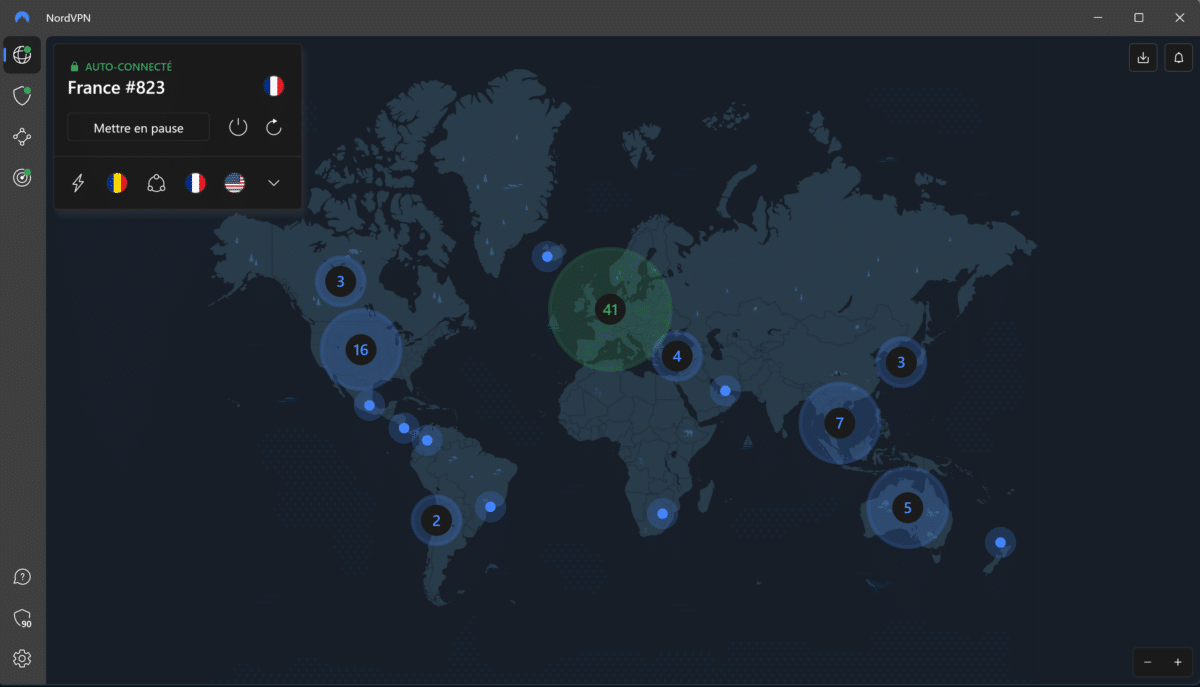The image size is (1200, 687).
Task: Open Europe cluster showing 41 servers
Action: pos(609,309)
